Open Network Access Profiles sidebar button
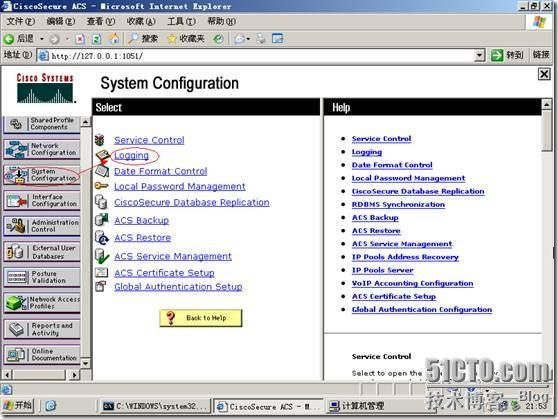 [42, 303]
